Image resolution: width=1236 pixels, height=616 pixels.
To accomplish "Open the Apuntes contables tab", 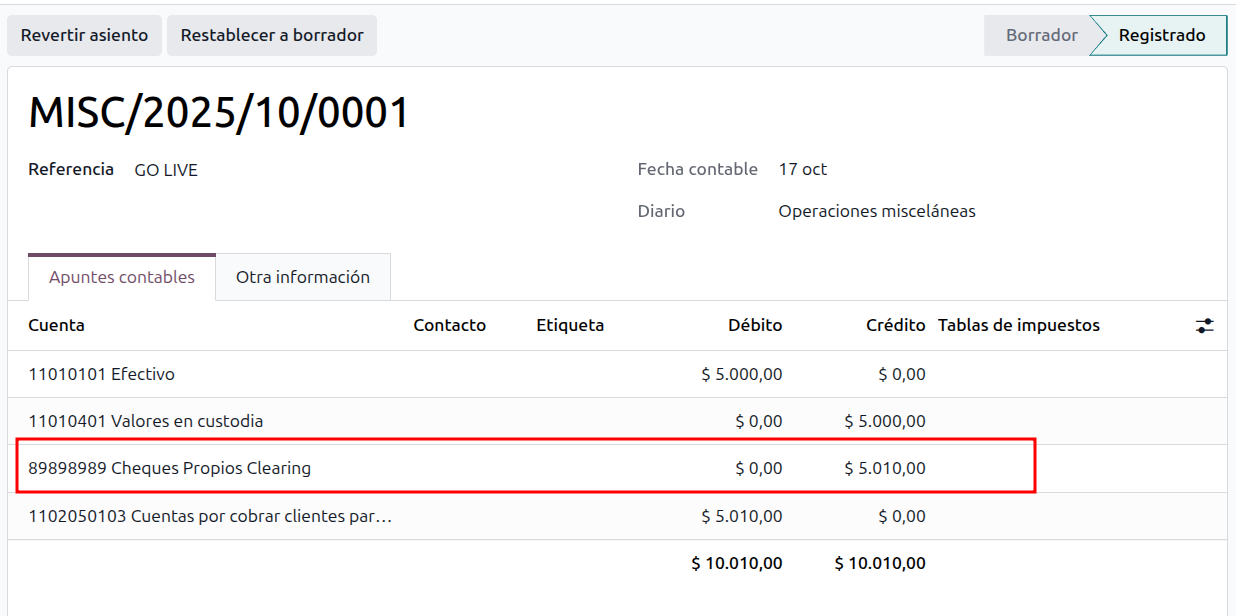I will coord(122,277).
